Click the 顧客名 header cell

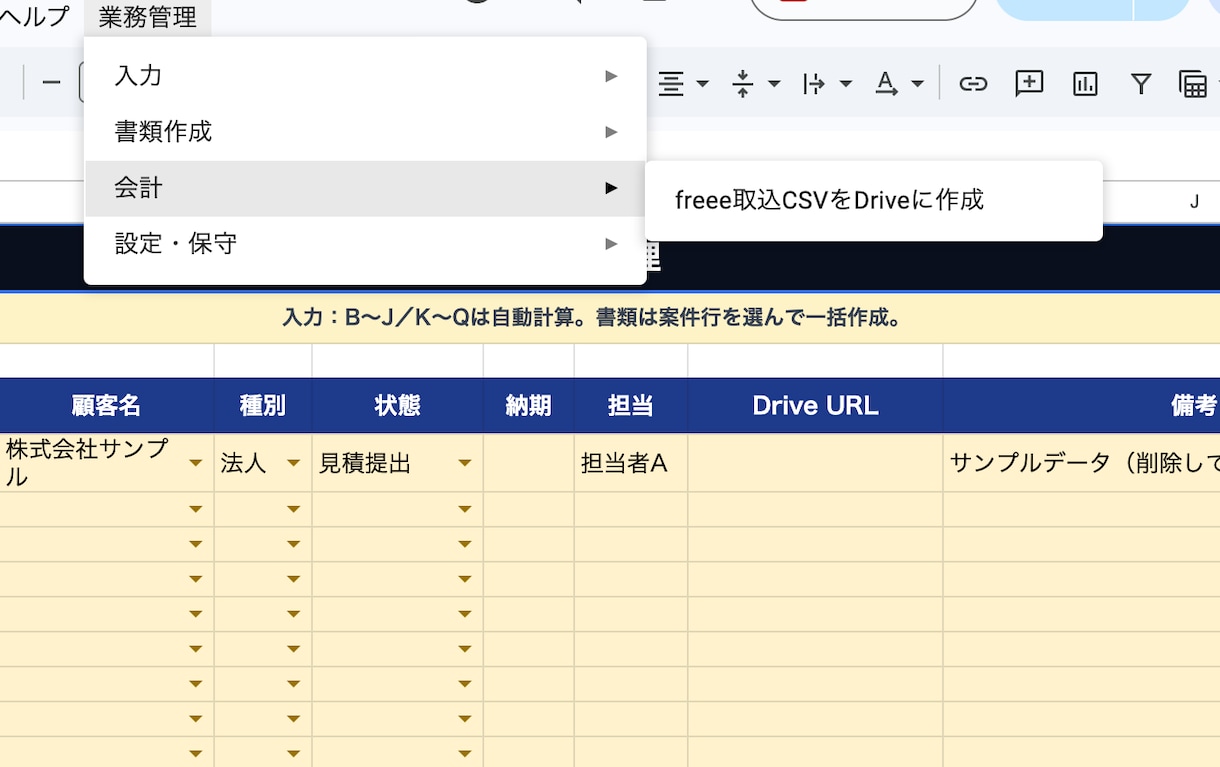tap(106, 405)
